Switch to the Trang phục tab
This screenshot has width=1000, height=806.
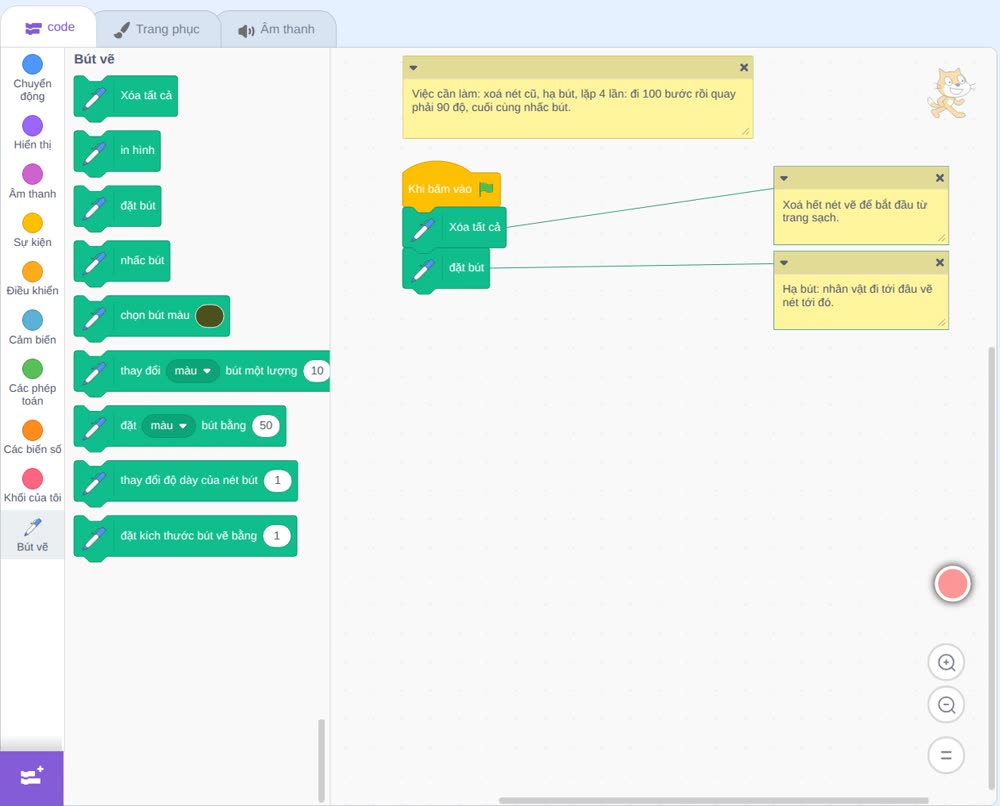(157, 29)
